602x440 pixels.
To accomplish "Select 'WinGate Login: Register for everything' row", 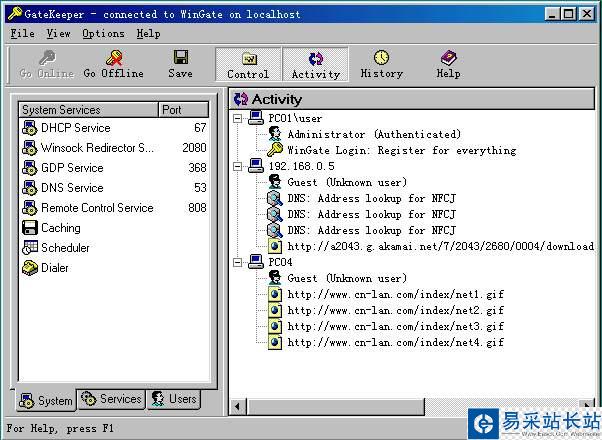I will point(402,150).
